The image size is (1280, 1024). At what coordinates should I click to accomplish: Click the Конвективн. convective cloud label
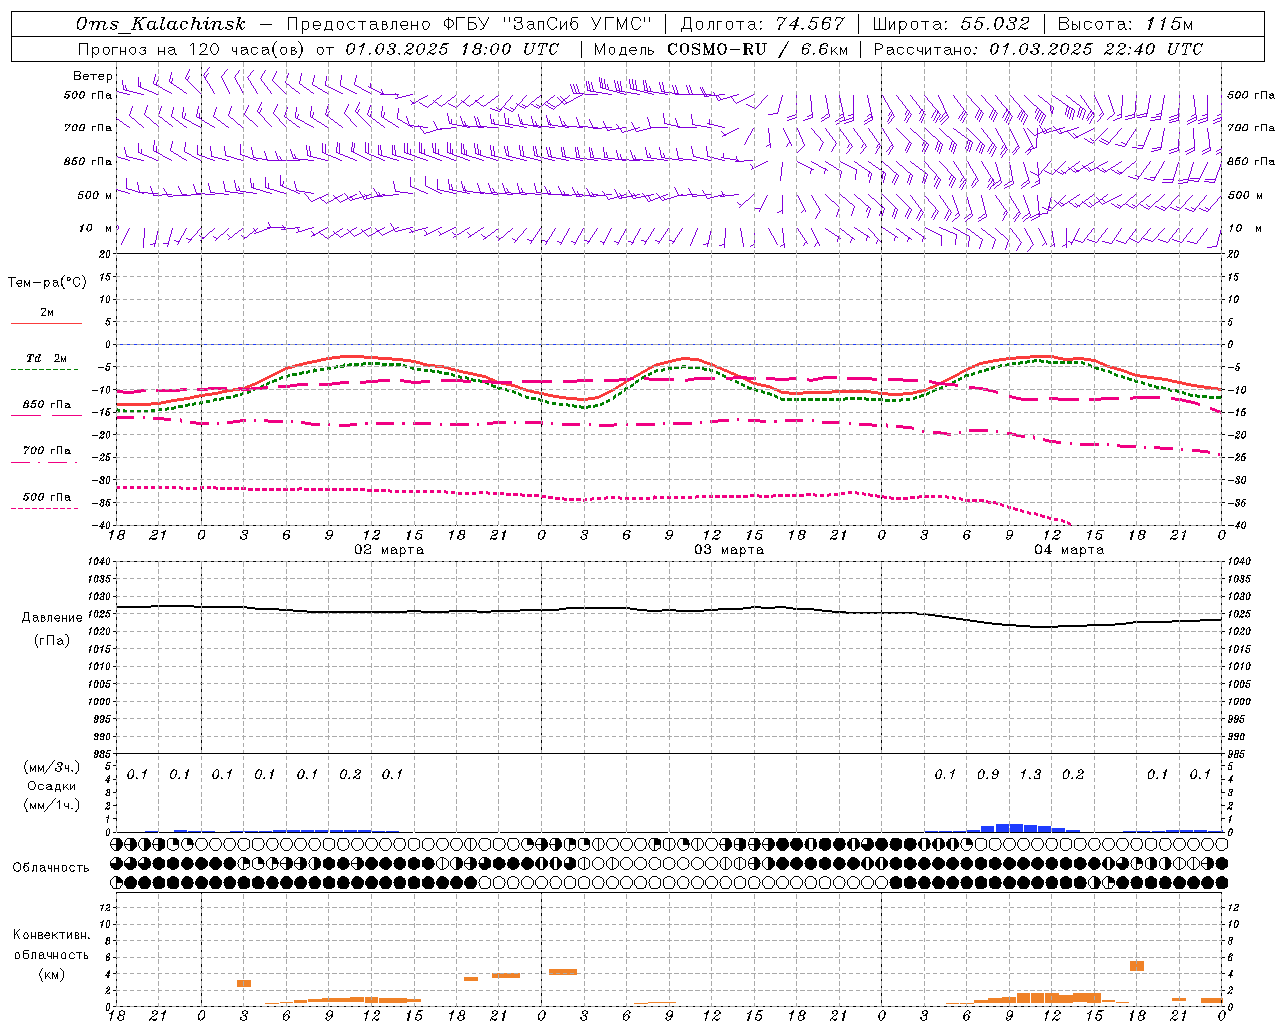click(51, 935)
